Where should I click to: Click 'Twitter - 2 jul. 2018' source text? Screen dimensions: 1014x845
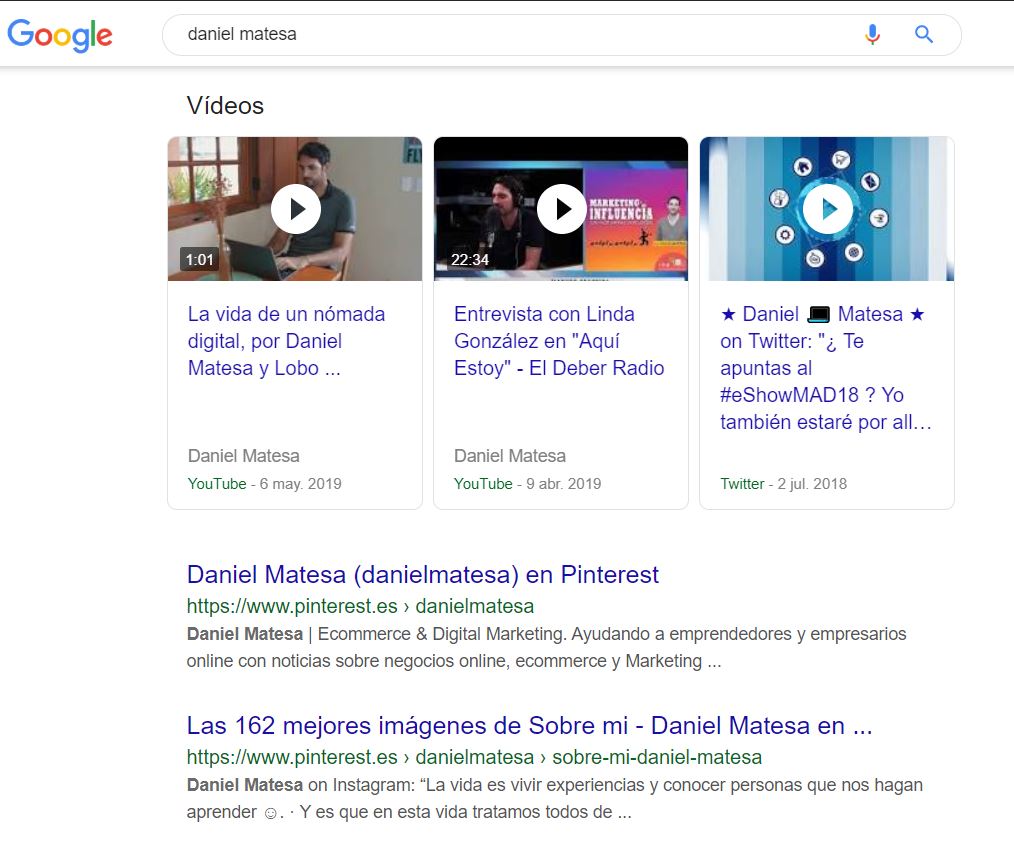[x=784, y=484]
